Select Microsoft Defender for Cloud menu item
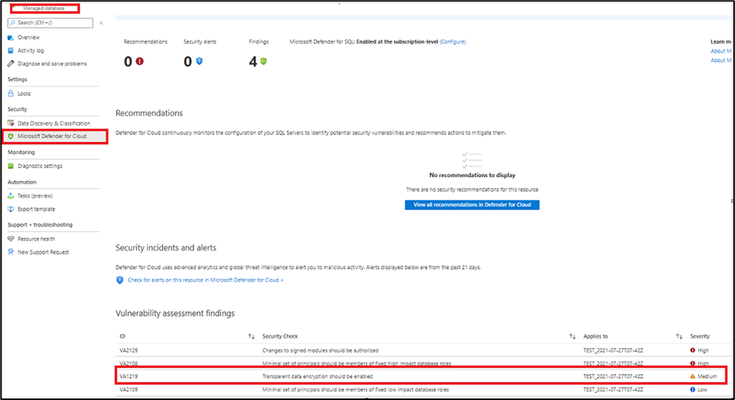735x400 pixels. [x=52, y=136]
